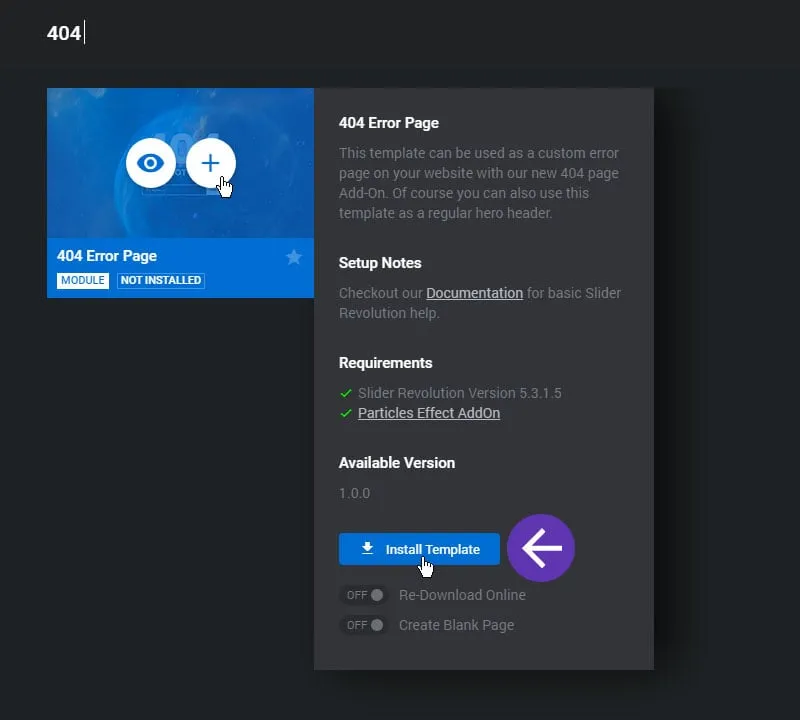Click the MODULE tag on the template card
Screen dimensions: 800x720
click(x=83, y=280)
